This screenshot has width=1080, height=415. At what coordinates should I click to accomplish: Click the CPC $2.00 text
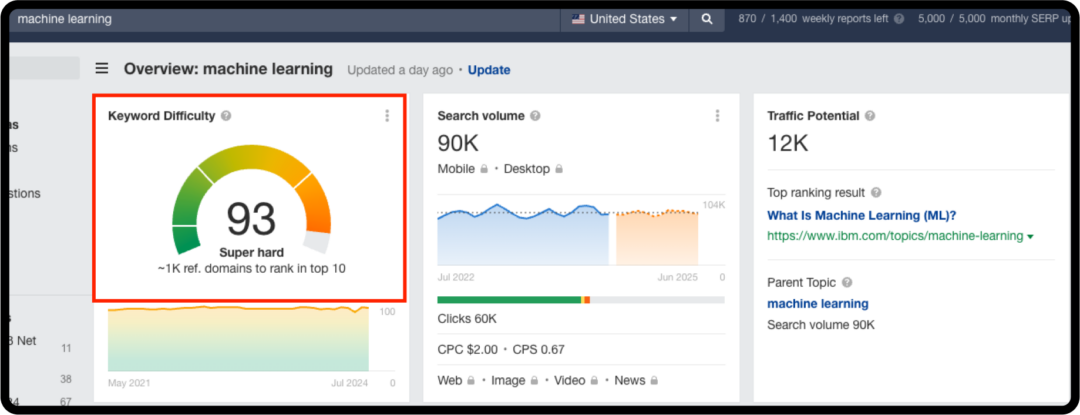468,350
